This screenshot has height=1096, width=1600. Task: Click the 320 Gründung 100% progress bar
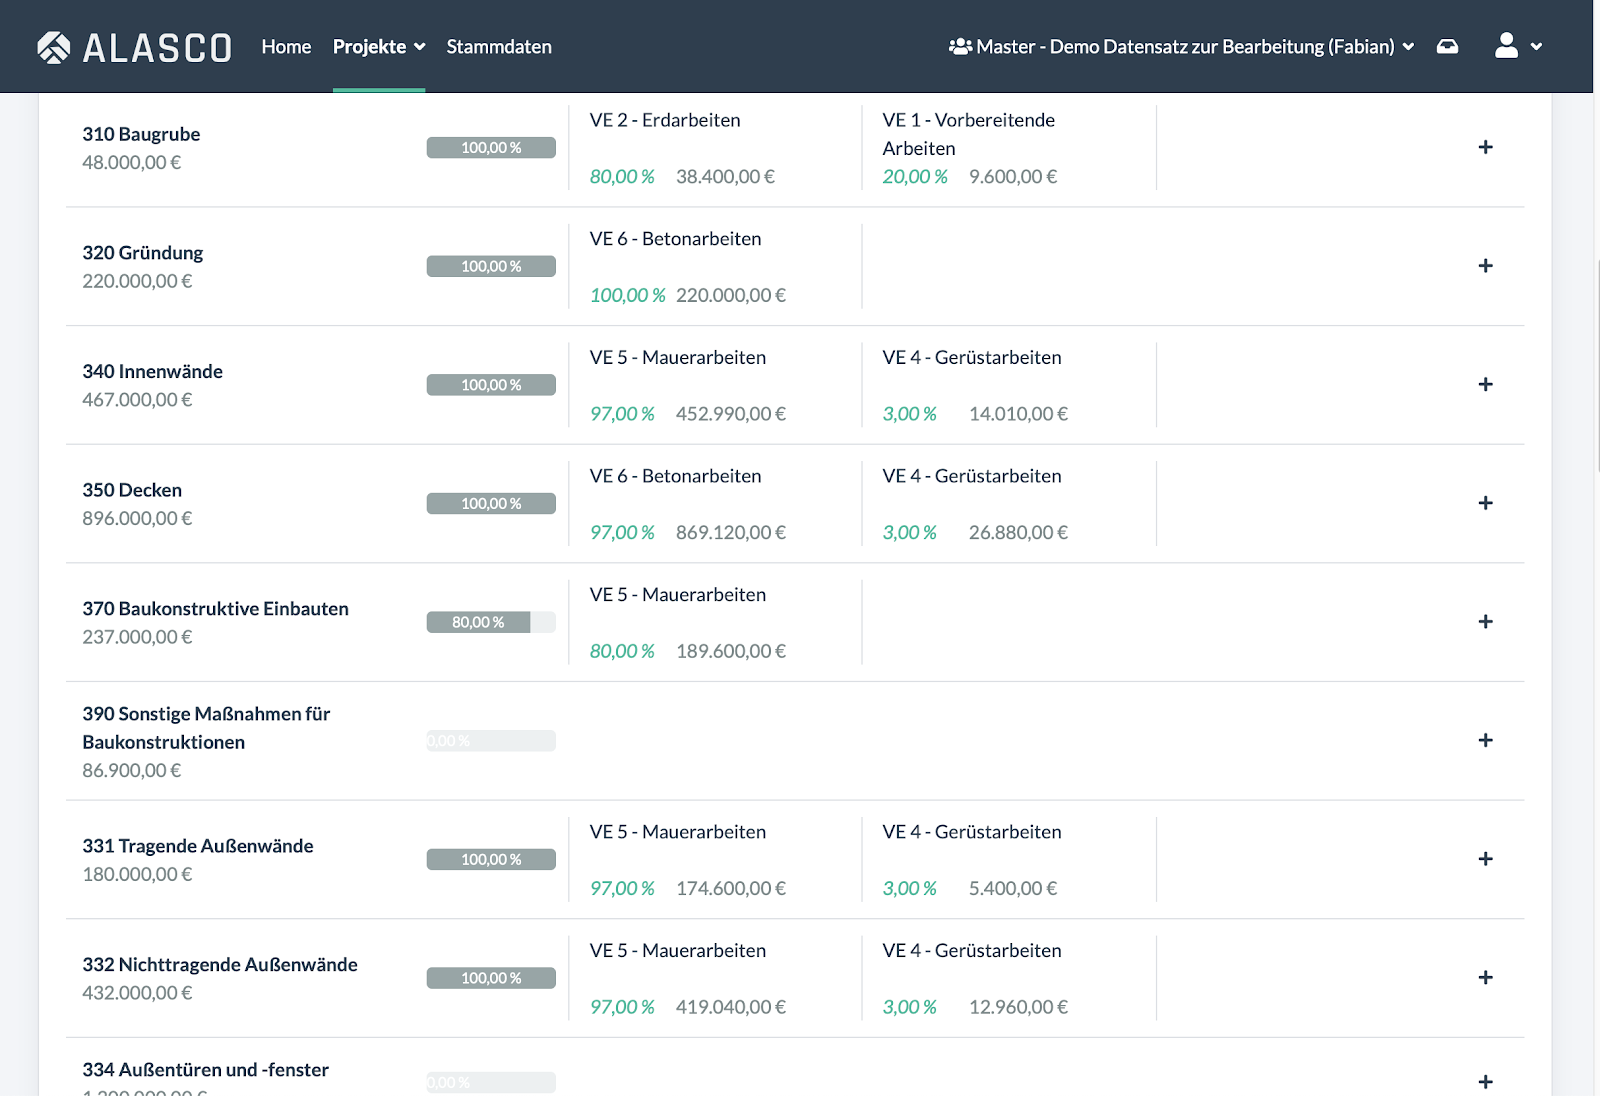(491, 266)
